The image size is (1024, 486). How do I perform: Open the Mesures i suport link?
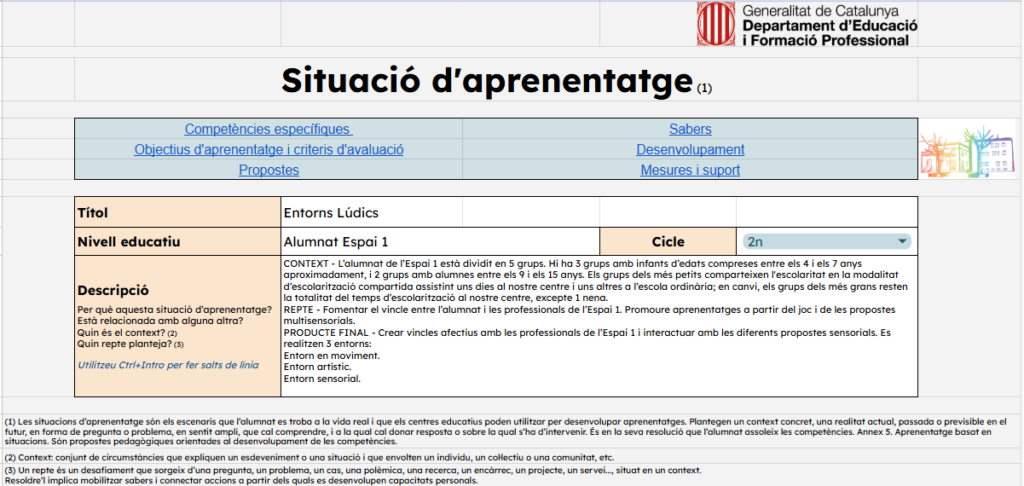[690, 170]
